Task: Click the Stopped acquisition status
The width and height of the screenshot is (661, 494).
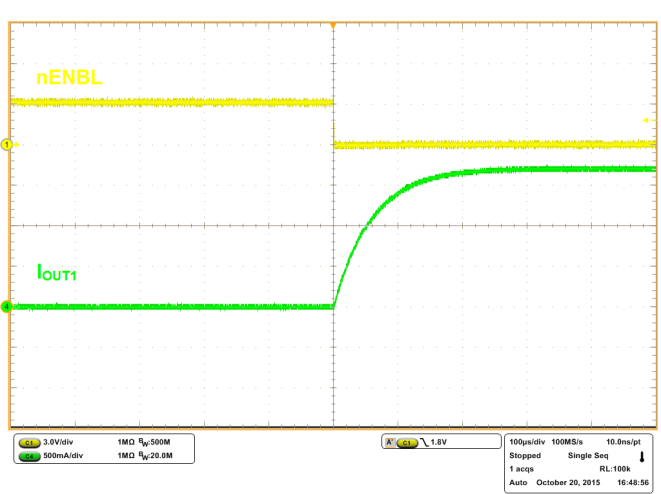Action: point(525,454)
